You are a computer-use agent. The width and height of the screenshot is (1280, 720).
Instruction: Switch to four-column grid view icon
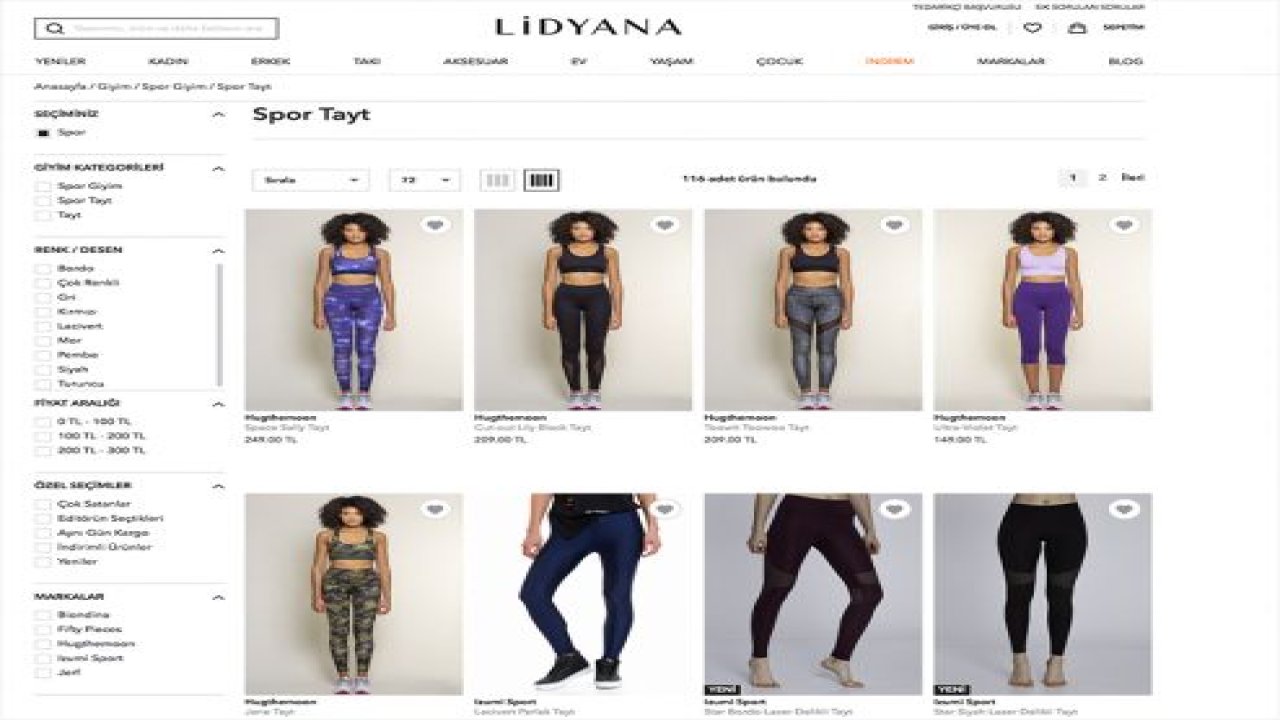point(541,180)
